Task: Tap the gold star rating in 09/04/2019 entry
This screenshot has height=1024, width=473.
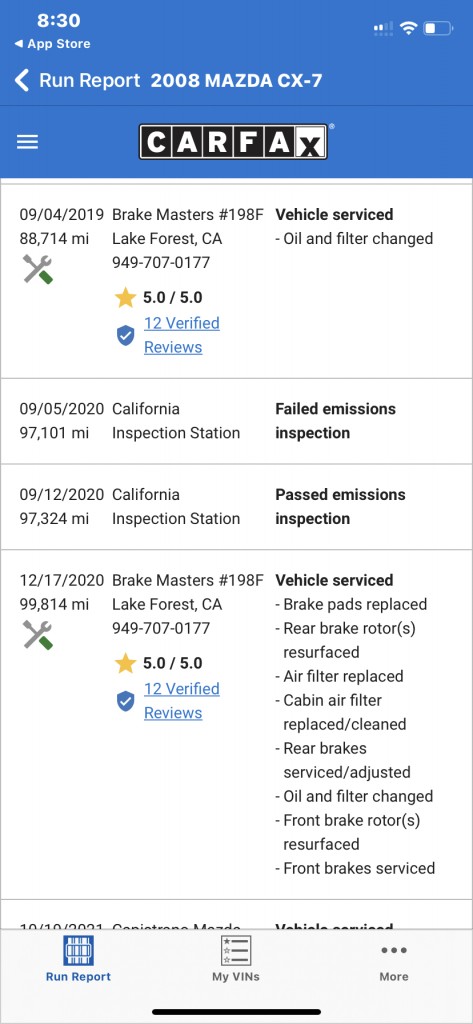Action: point(125,298)
